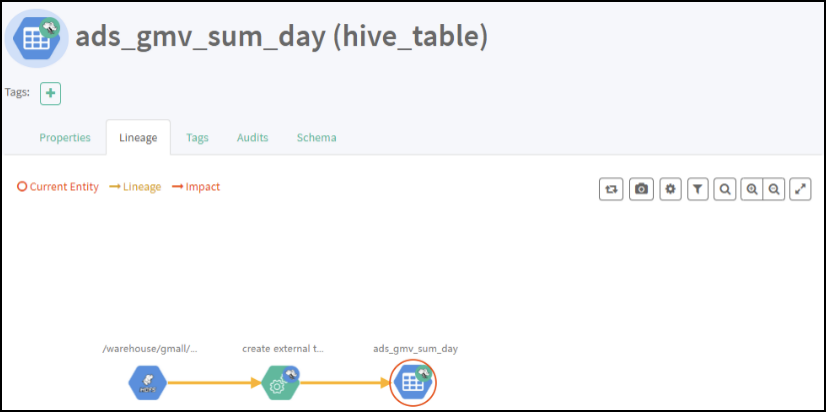The height and width of the screenshot is (414, 828).
Task: Switch to the Properties tab
Action: [65, 138]
